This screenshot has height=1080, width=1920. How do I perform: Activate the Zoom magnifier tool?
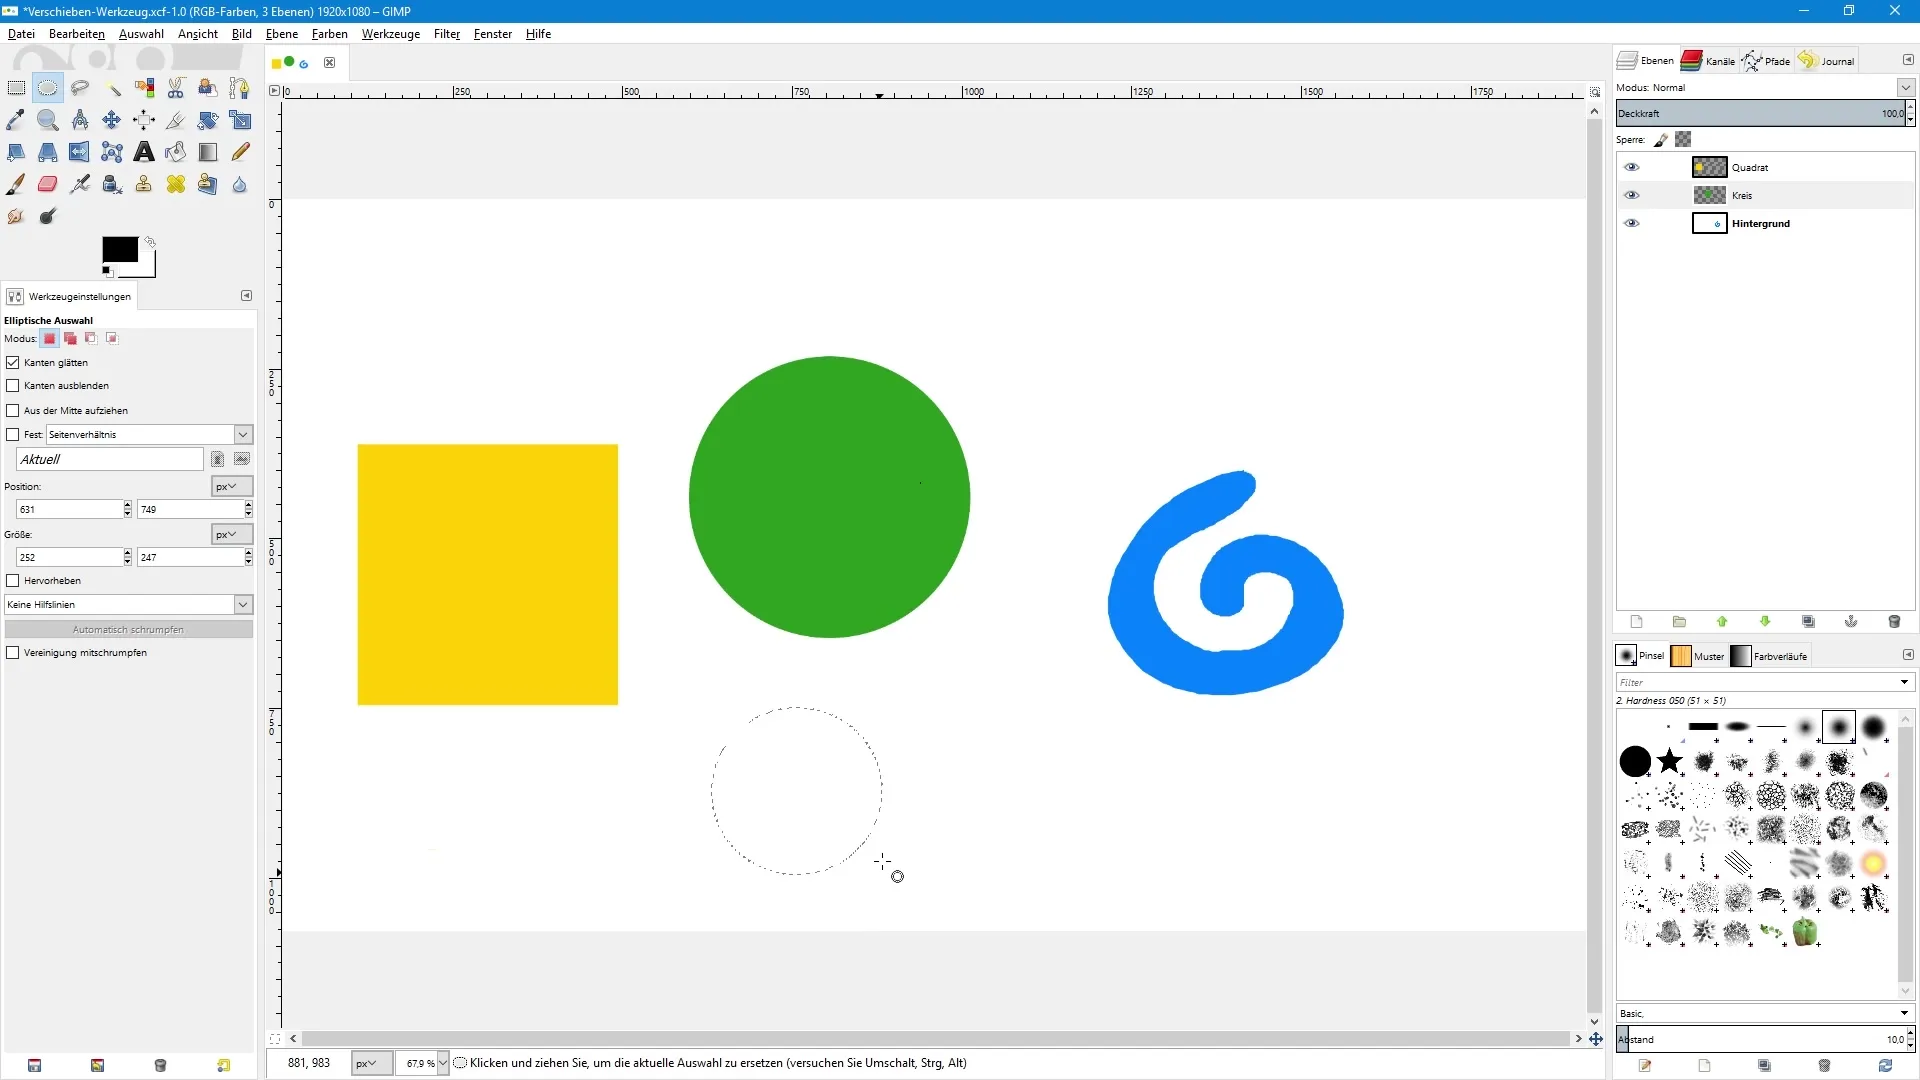[48, 120]
